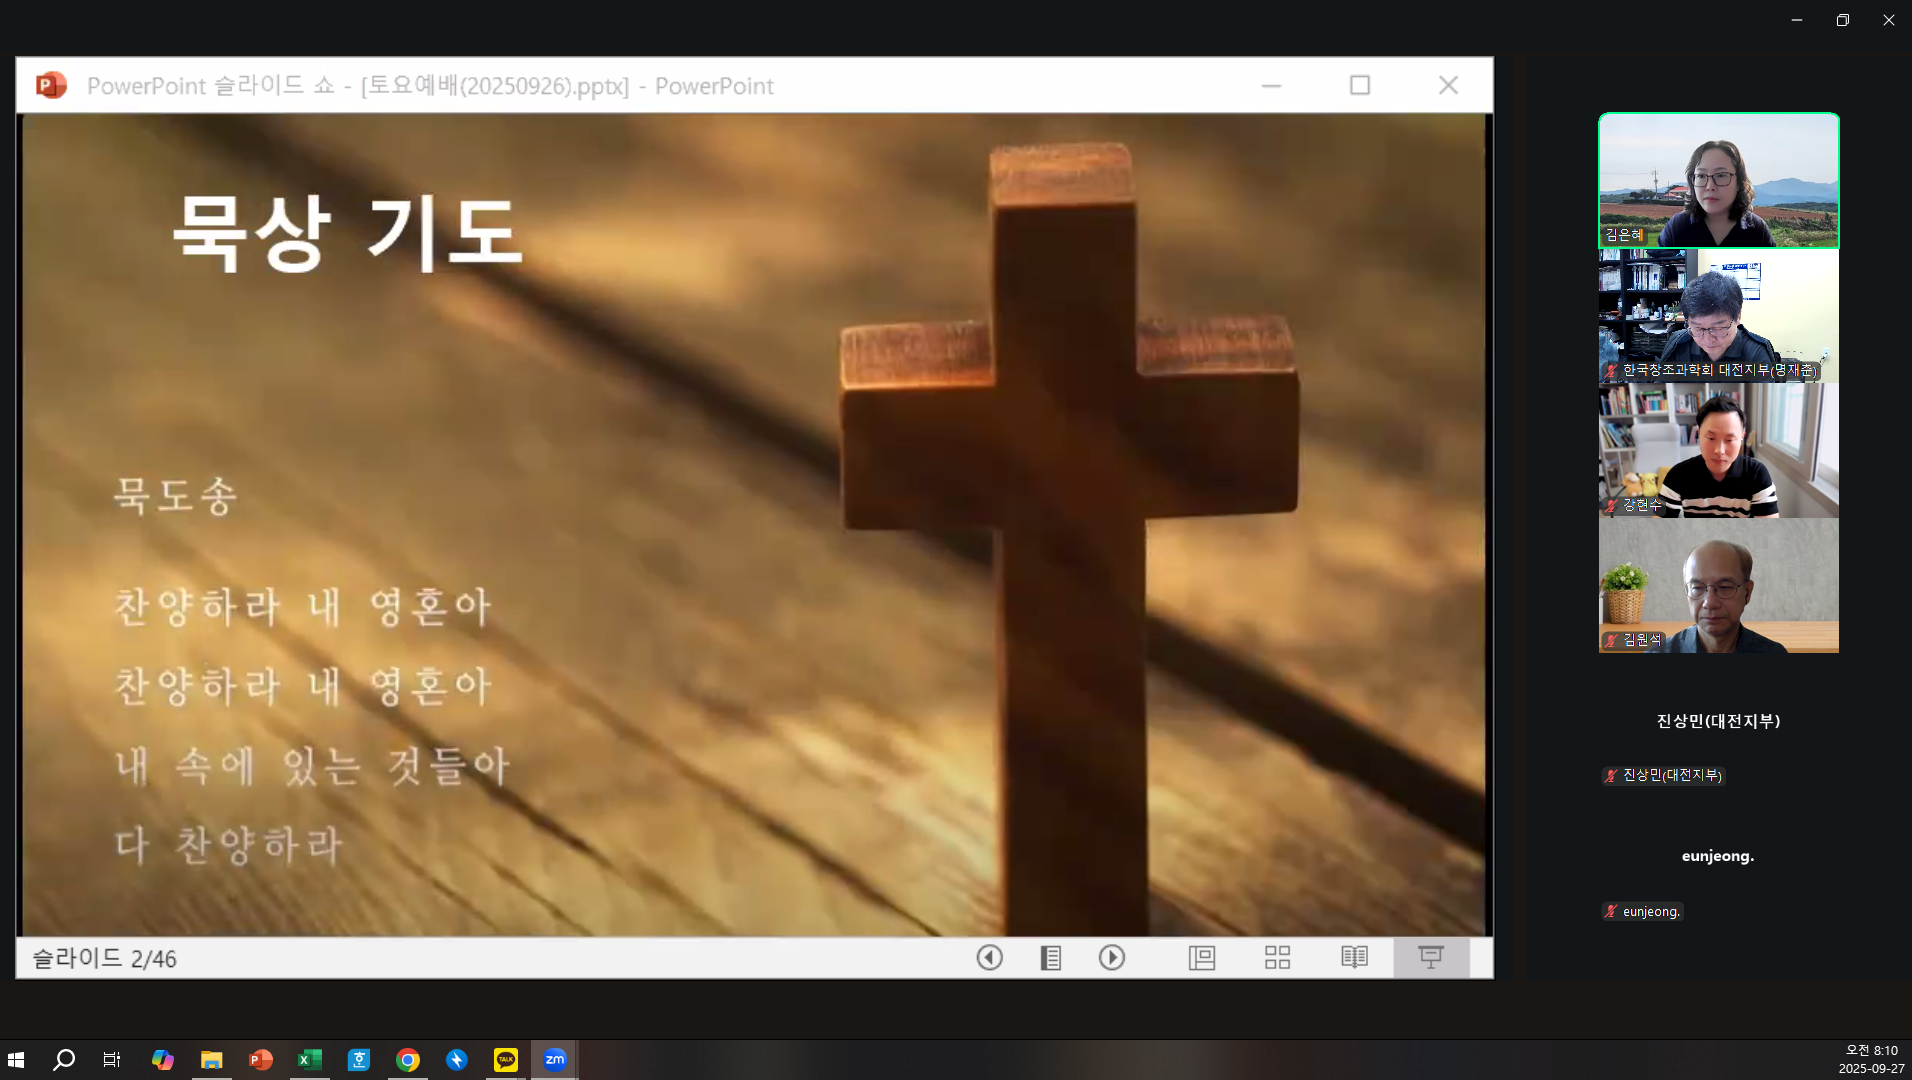Open KakaoTalk from the taskbar

[505, 1059]
